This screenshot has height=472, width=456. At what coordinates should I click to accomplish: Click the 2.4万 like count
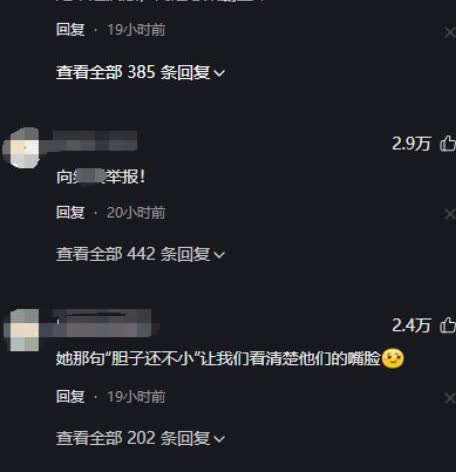pos(411,325)
